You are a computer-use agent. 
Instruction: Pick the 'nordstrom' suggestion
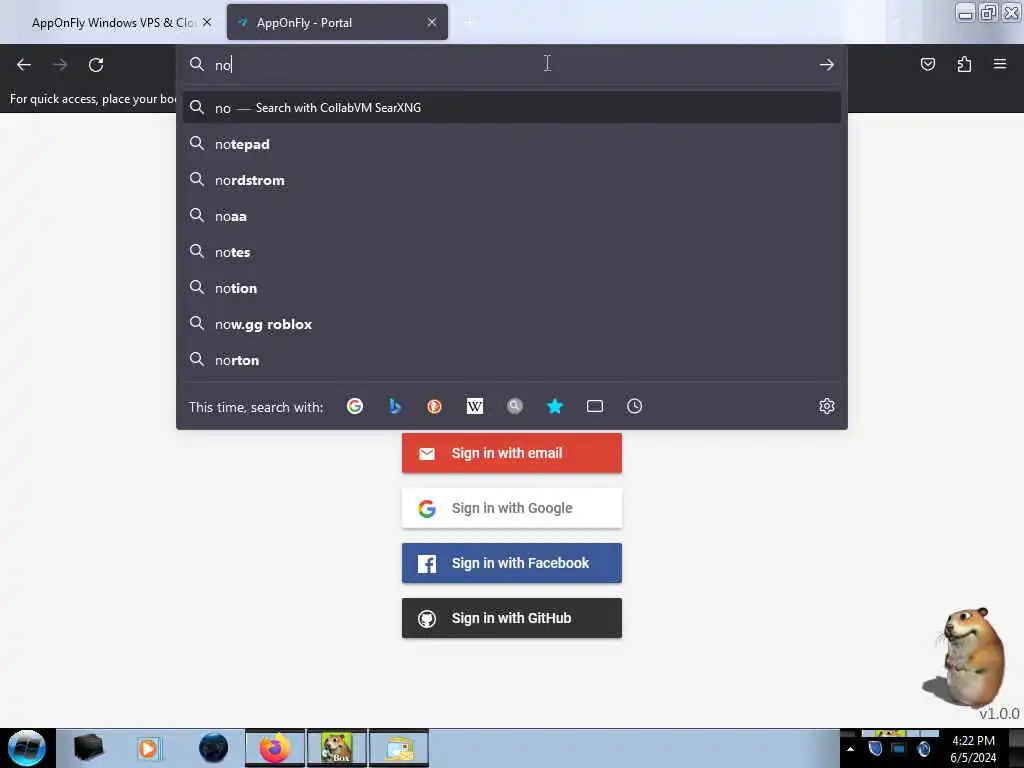tap(511, 180)
